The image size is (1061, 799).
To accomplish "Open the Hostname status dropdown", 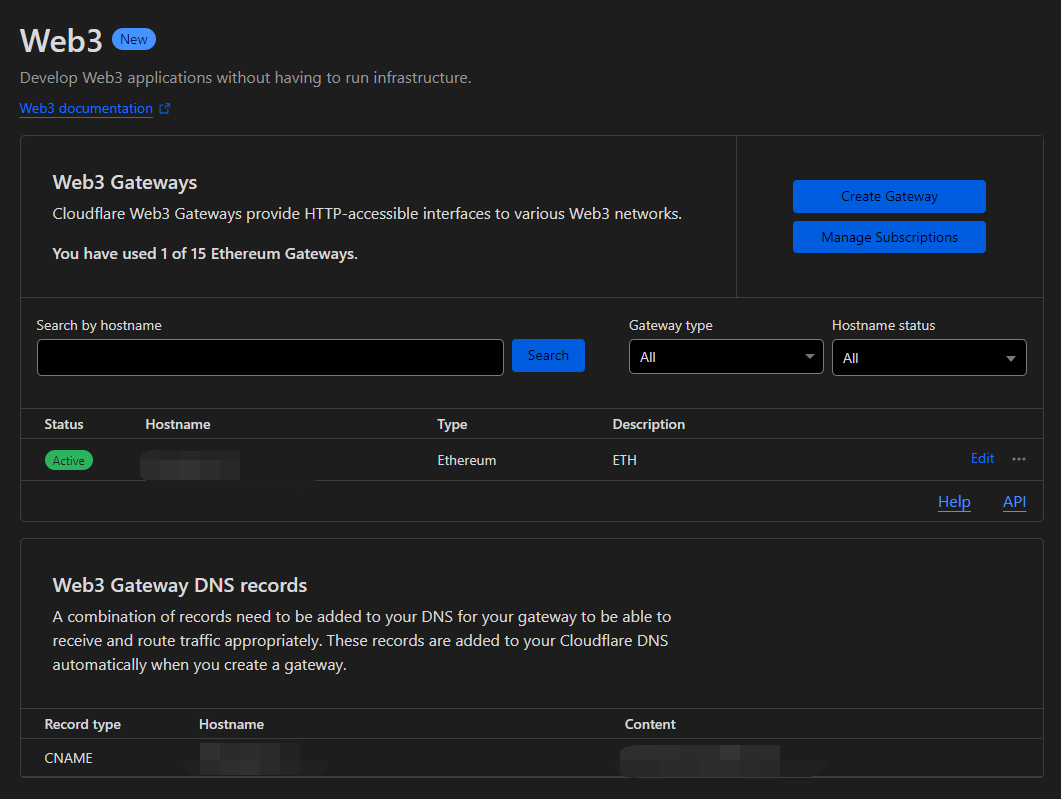I will tap(929, 357).
